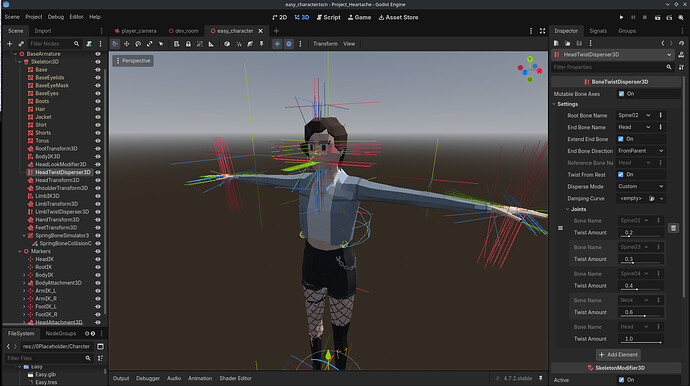Toggle distraction free mode expand icon
Image resolution: width=690 pixels, height=386 pixels.
click(543, 31)
